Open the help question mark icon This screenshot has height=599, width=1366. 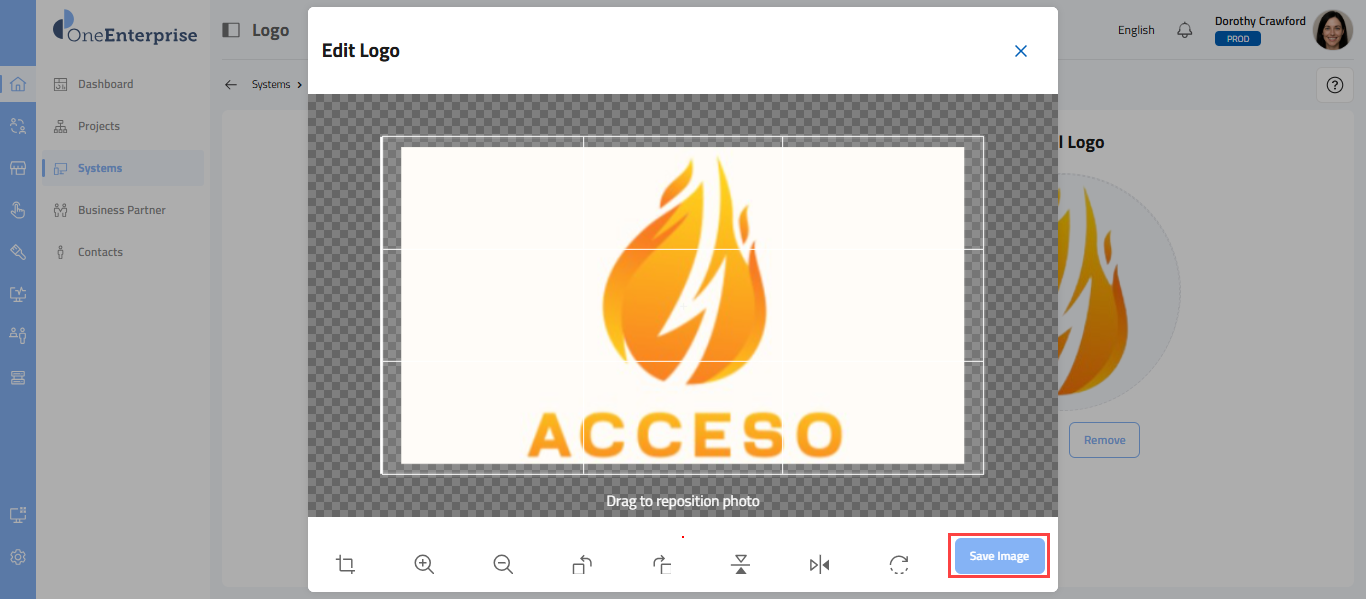[x=1334, y=85]
